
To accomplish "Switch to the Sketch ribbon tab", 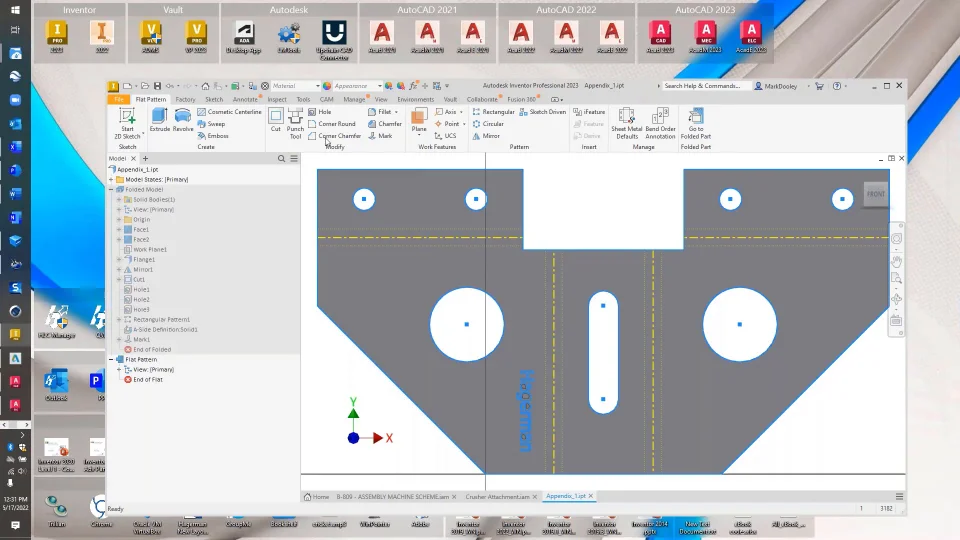I will [x=214, y=100].
